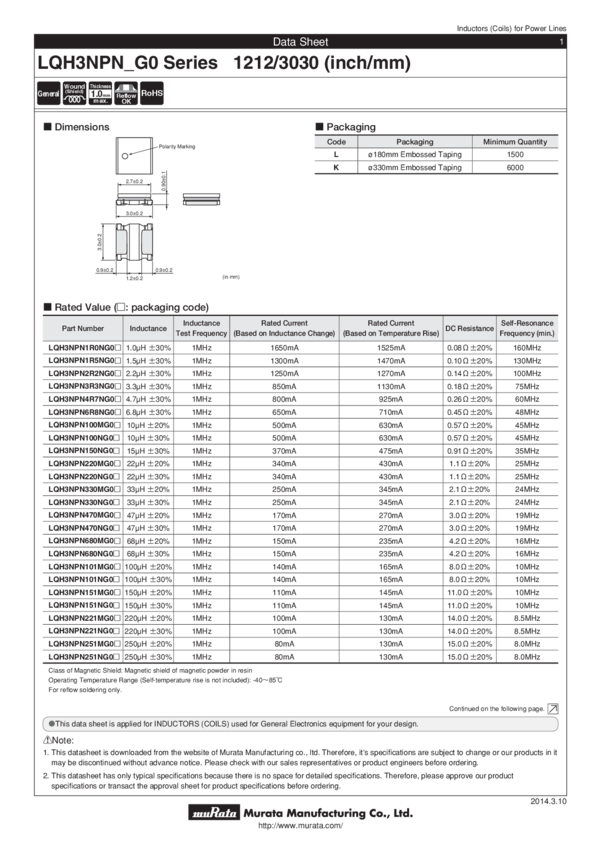Click the continued-page arrow icon
601x850 pixels.
click(553, 709)
